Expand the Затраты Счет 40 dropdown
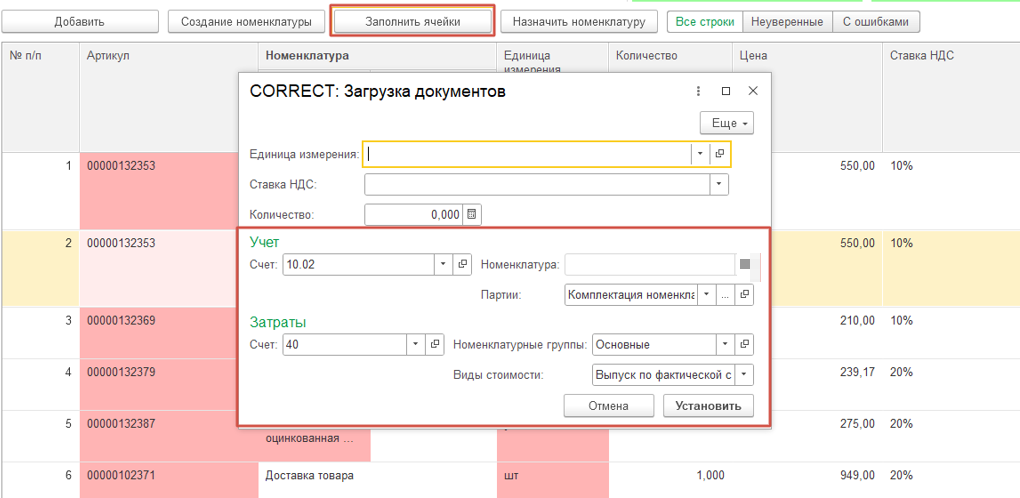 [416, 345]
